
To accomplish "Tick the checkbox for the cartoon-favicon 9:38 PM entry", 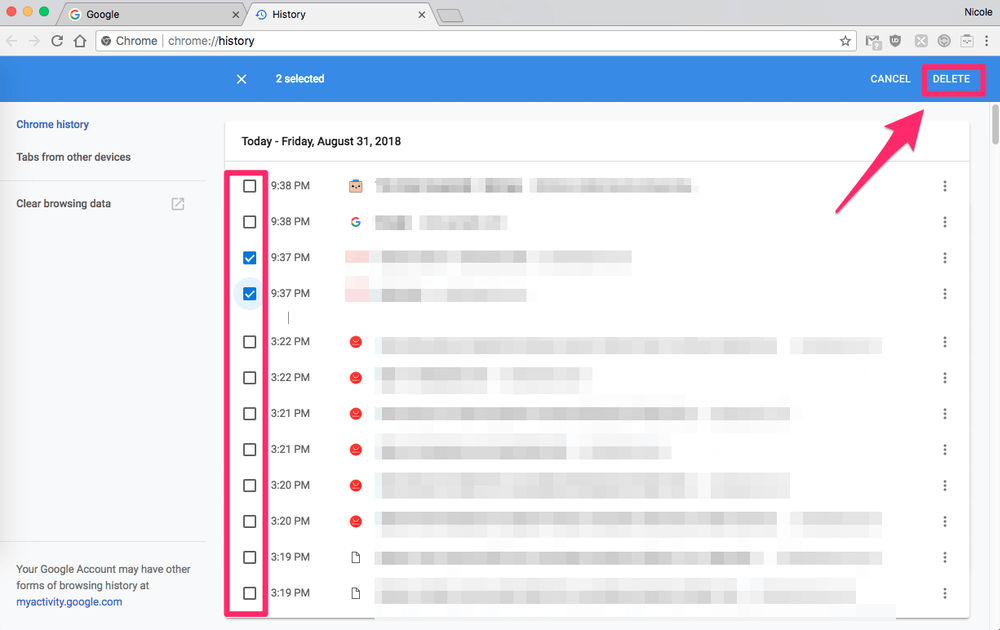I will coord(249,186).
